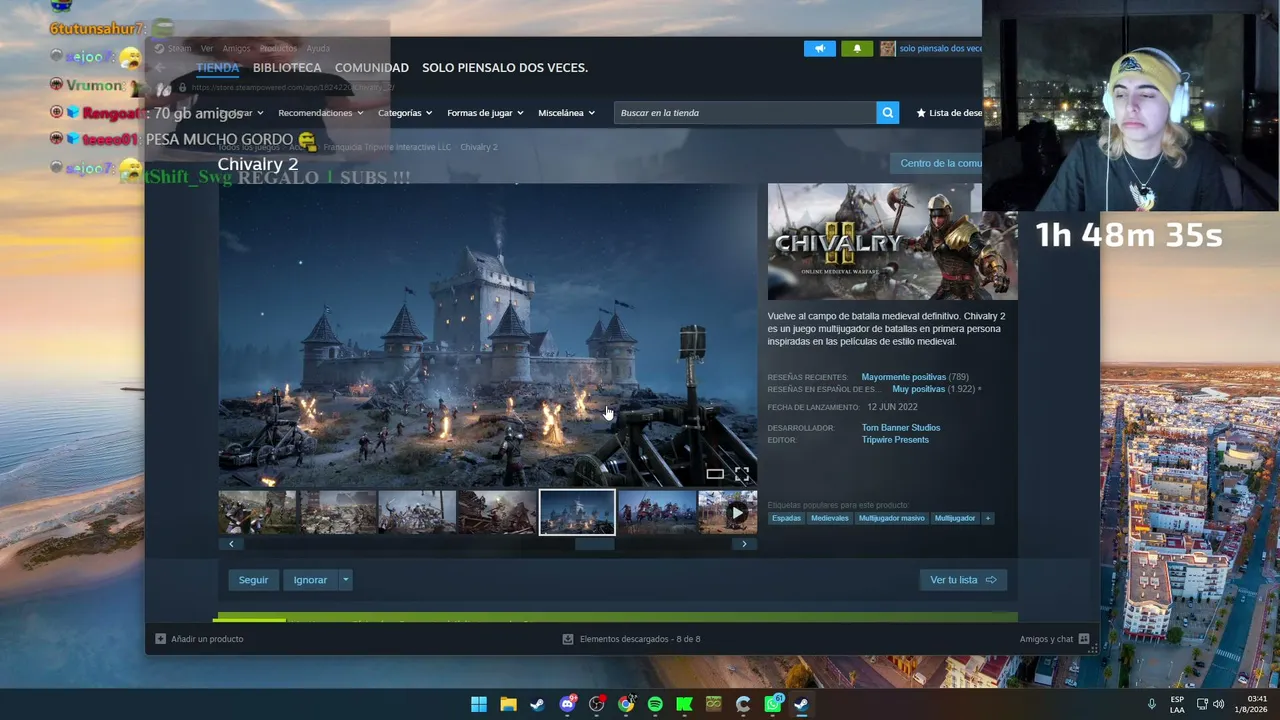Click Ver tu lista button
This screenshot has height=720, width=1280.
coord(963,580)
